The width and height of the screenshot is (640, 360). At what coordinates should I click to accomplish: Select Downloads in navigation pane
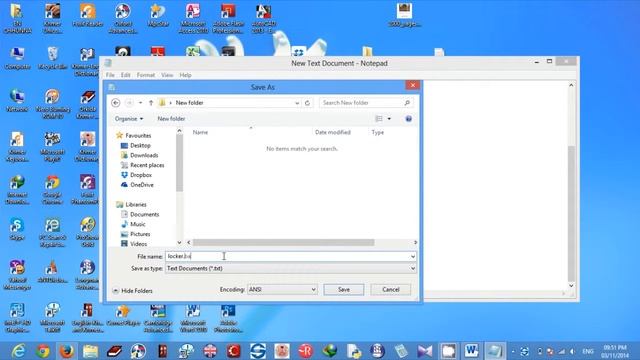click(x=140, y=156)
